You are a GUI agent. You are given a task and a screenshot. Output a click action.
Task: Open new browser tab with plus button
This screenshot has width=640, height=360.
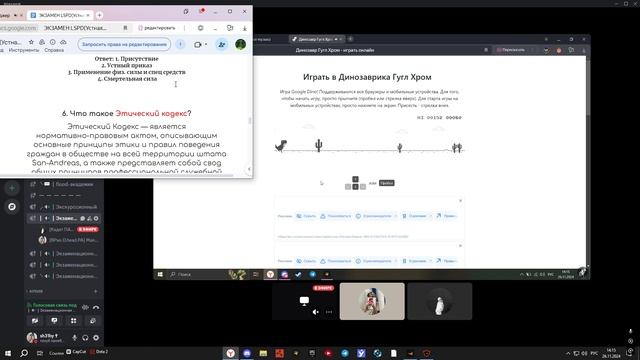click(99, 15)
